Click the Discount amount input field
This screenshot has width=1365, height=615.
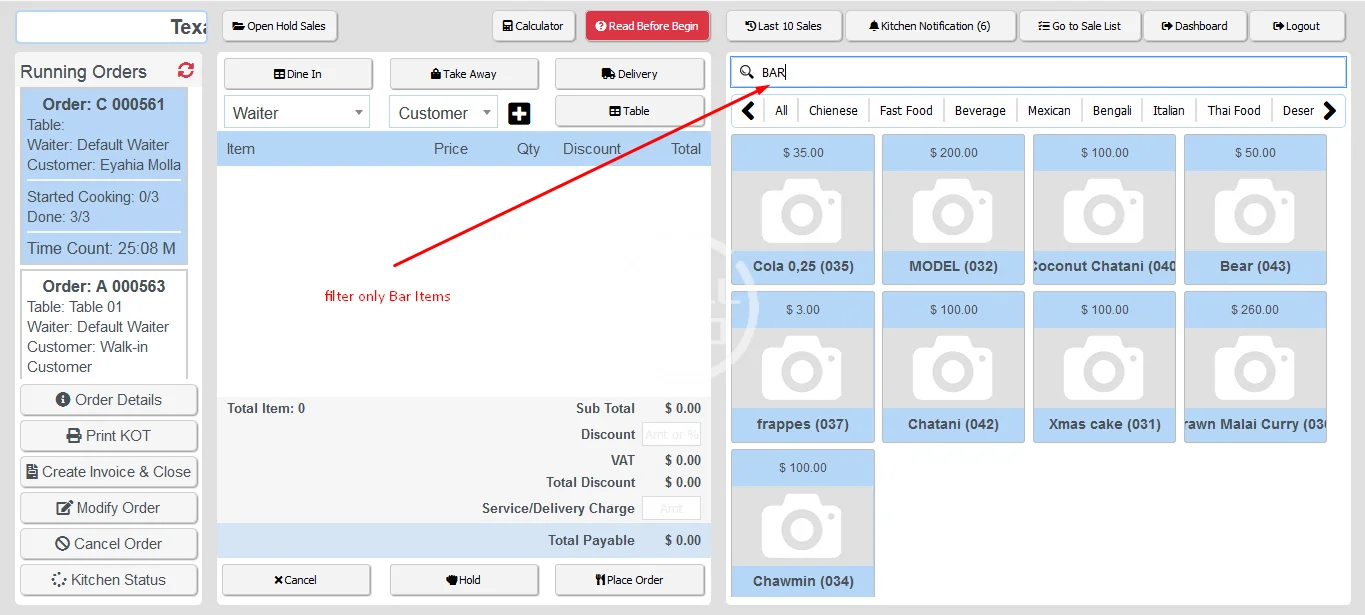[x=671, y=434]
